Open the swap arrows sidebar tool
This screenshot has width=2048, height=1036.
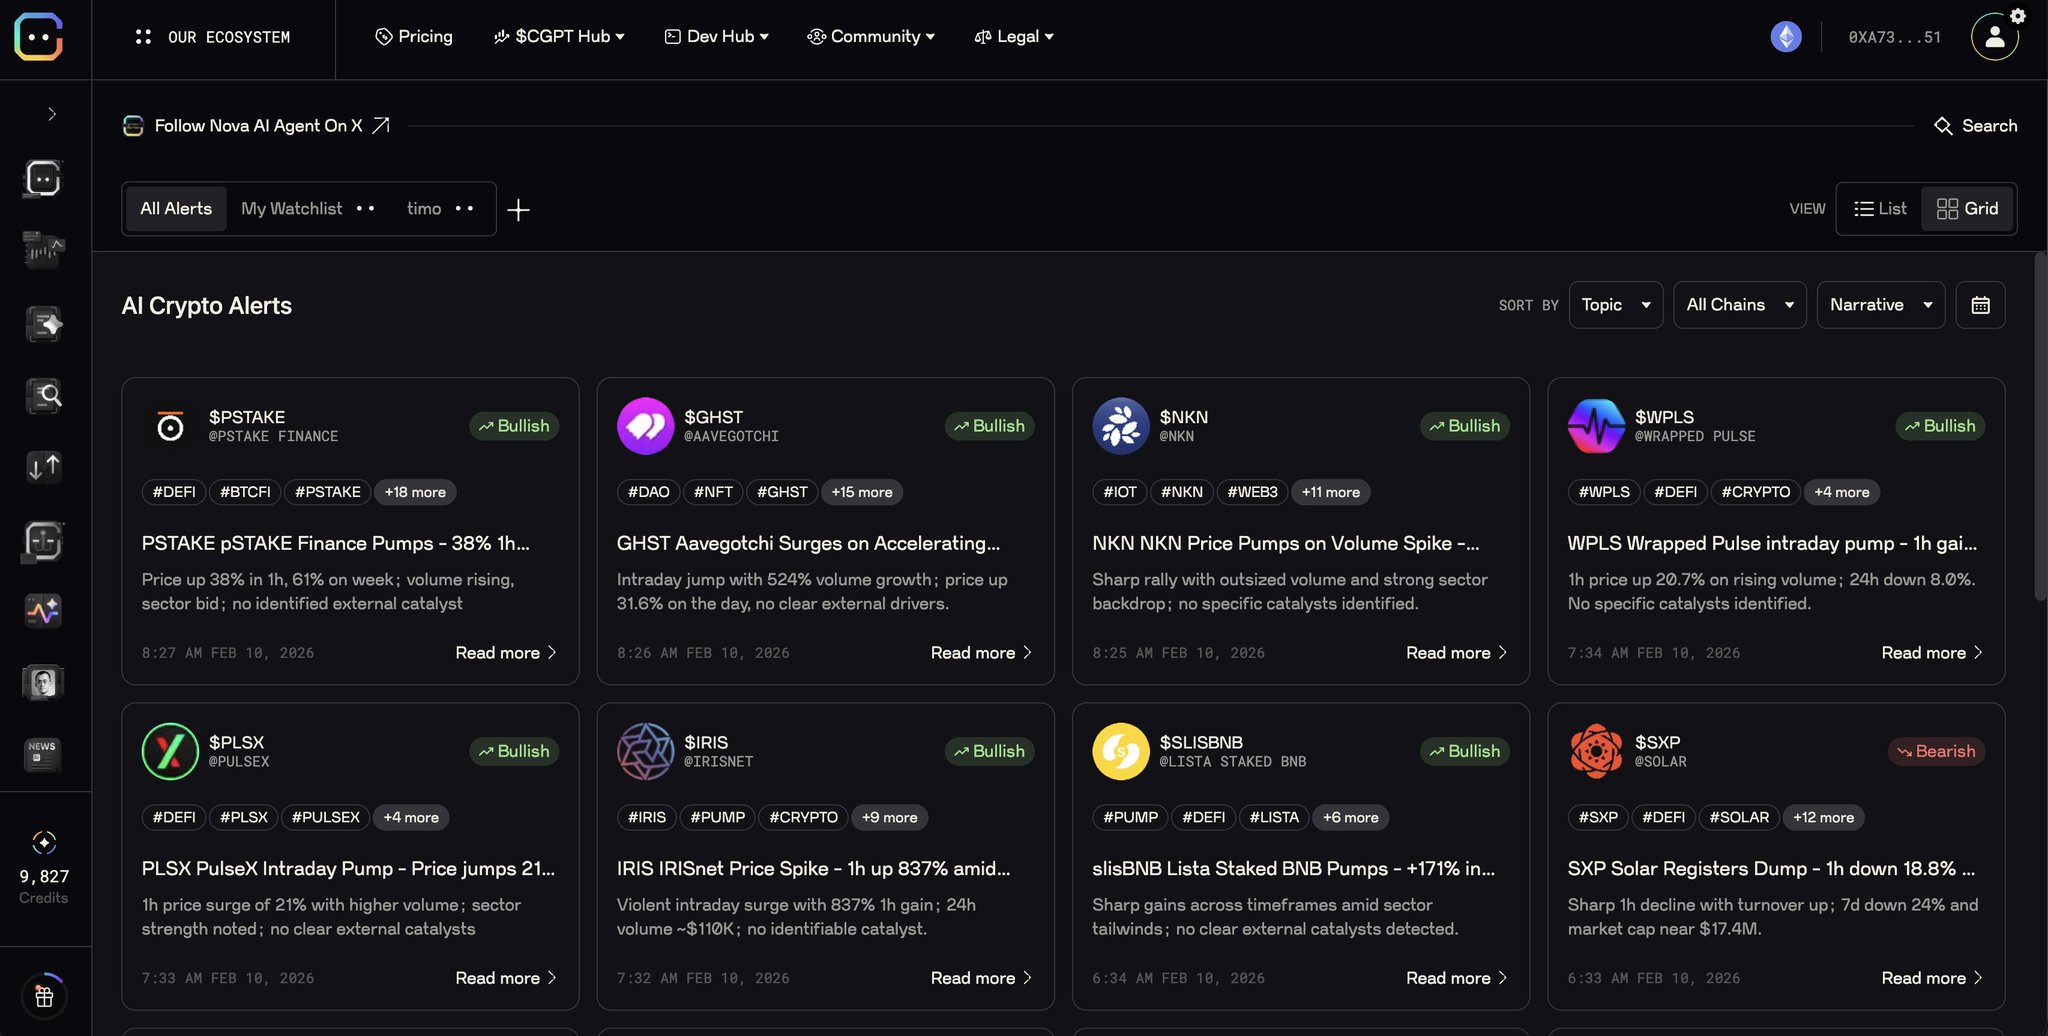pos(43,467)
